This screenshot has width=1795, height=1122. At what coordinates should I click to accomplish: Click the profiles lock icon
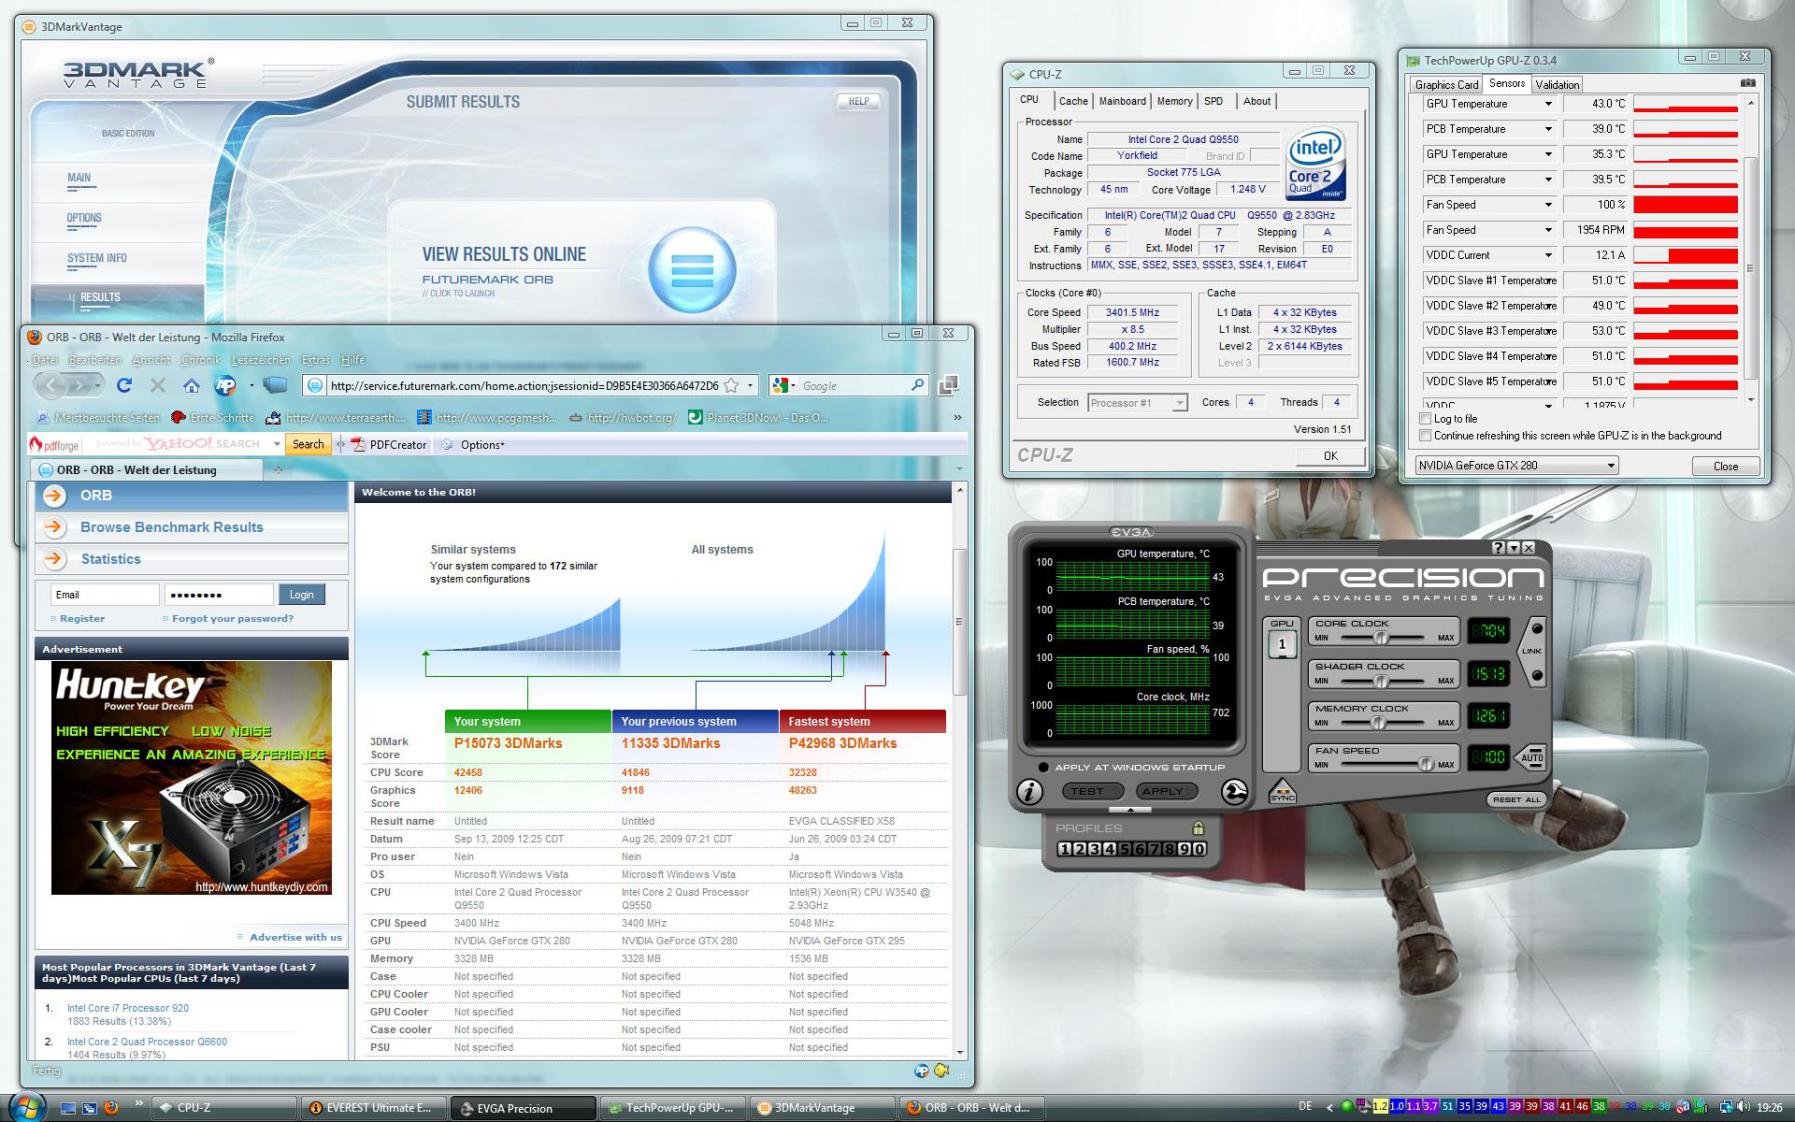click(x=1198, y=828)
